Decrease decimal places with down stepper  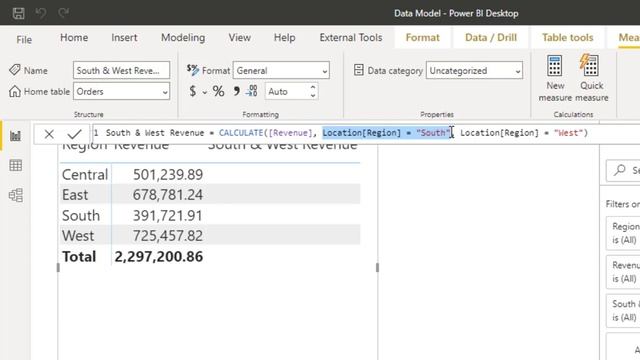(x=313, y=96)
